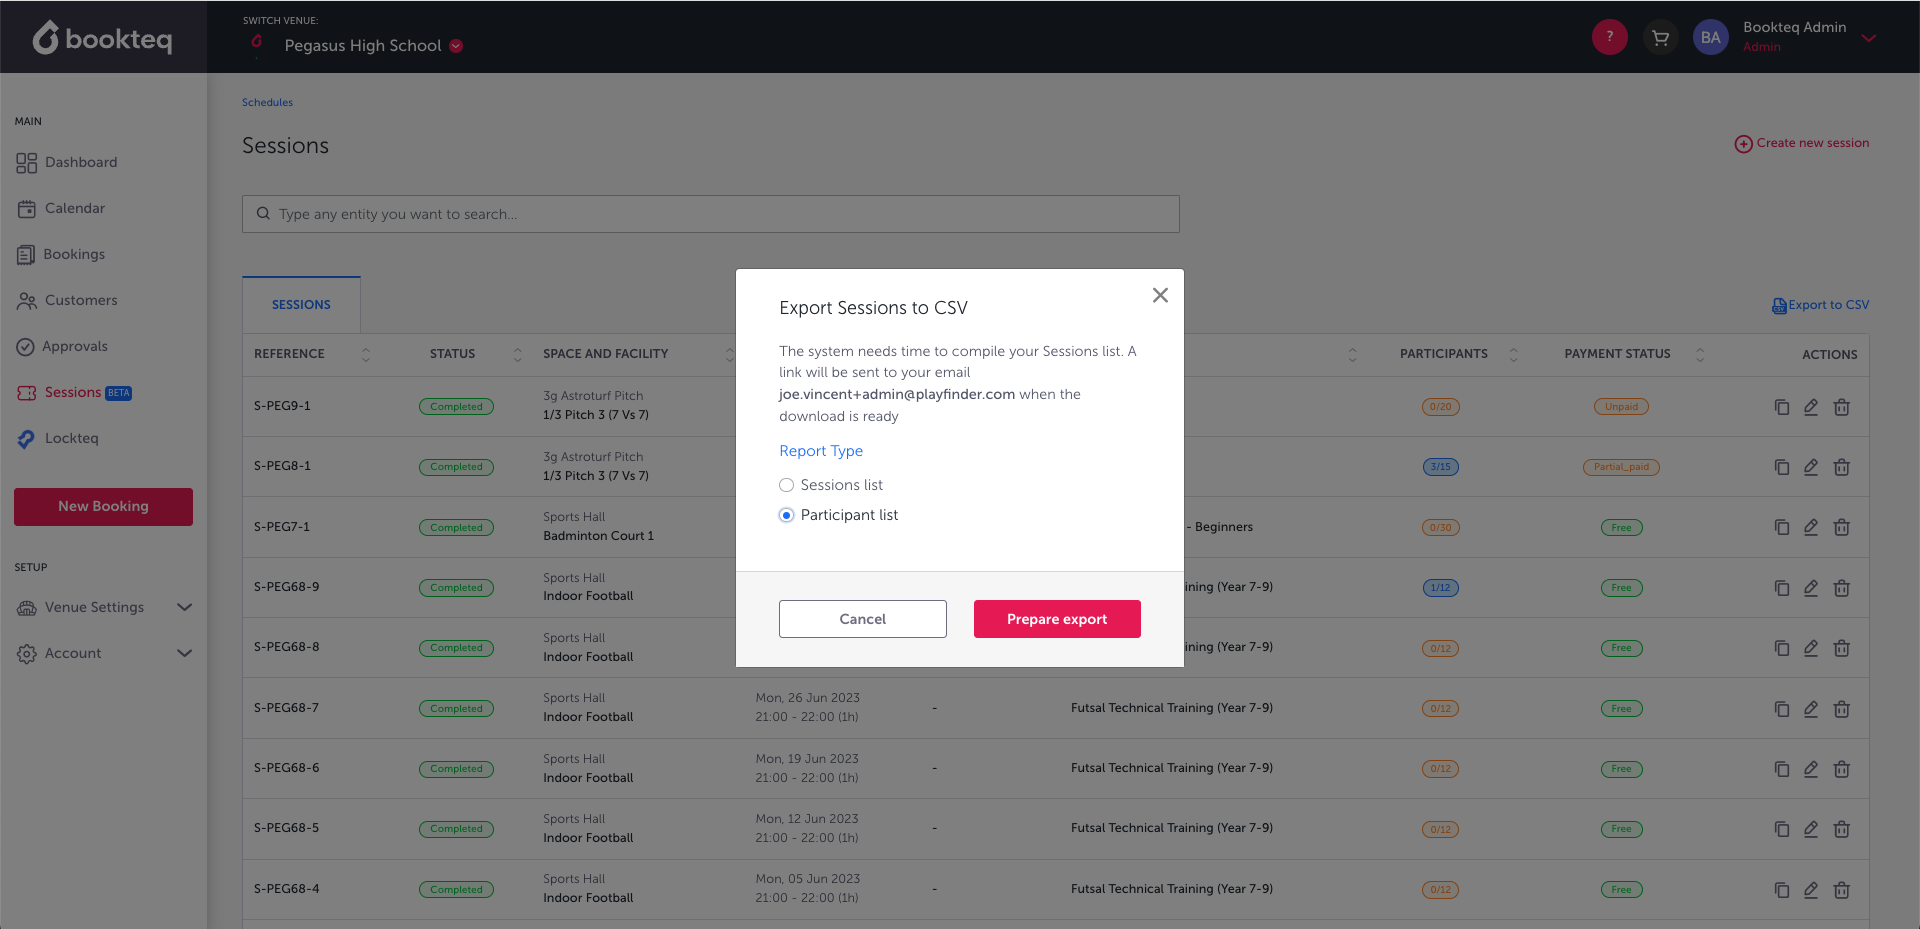Select the Sessions list radio option
Screen dimensions: 1920x929
[787, 485]
